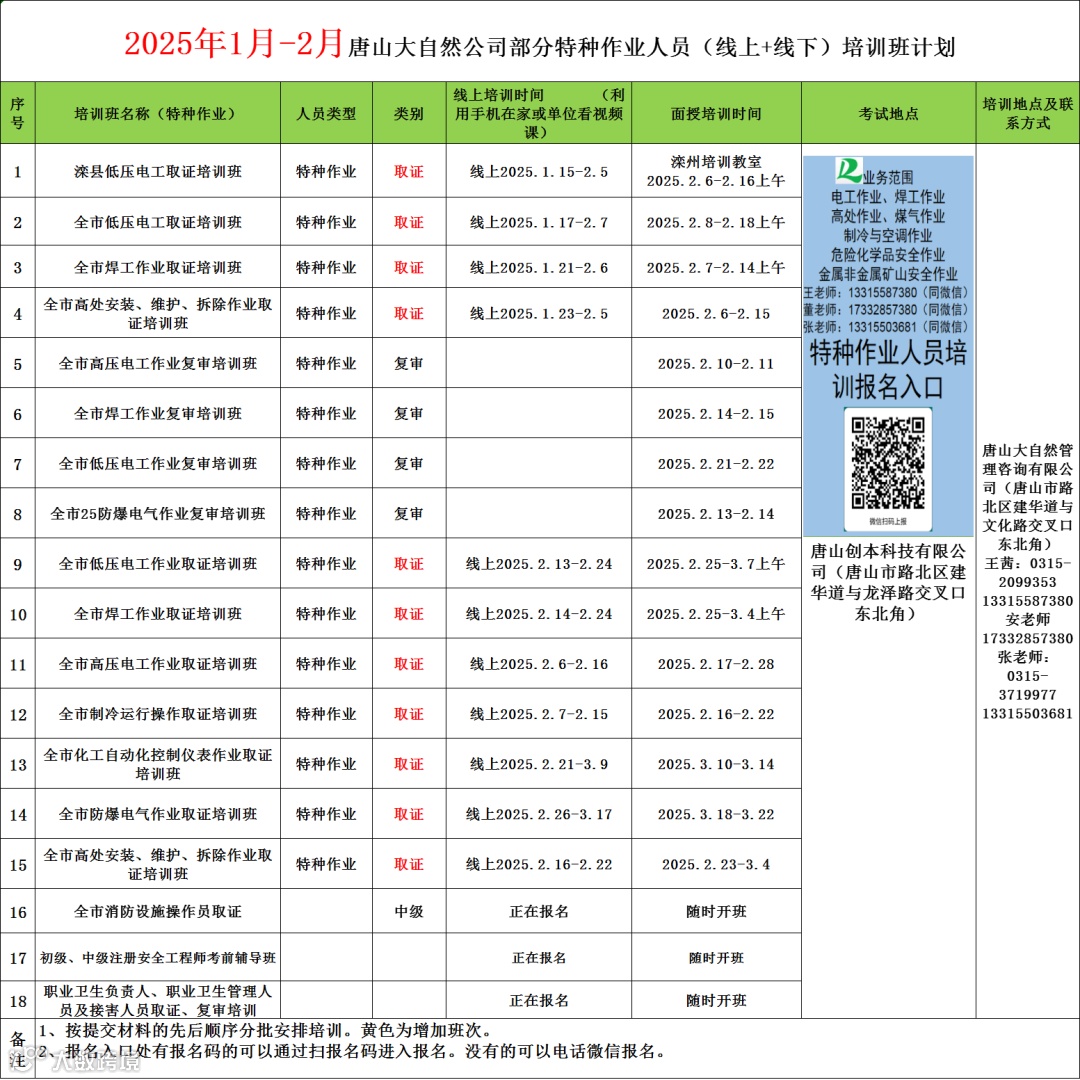Select "全市高压电工作业取证培训班" row 11

click(158, 664)
